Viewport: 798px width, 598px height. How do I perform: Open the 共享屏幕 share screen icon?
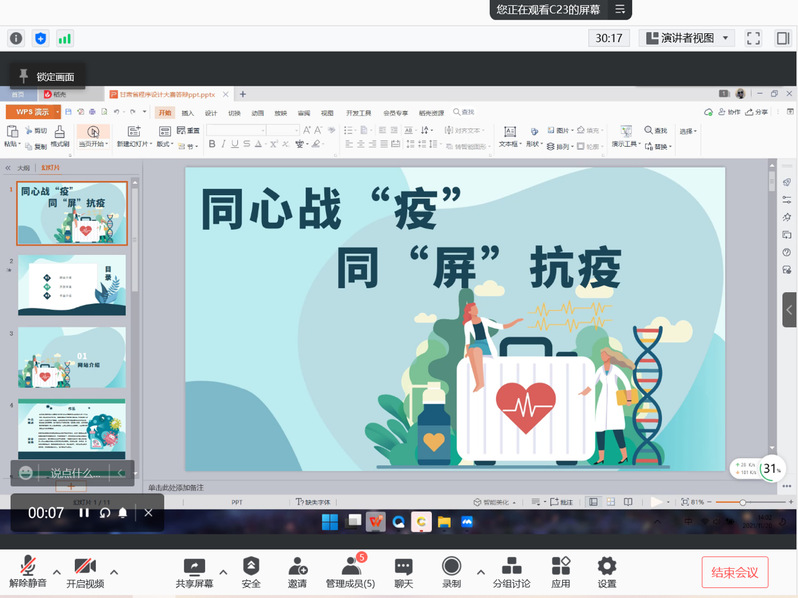pyautogui.click(x=195, y=570)
